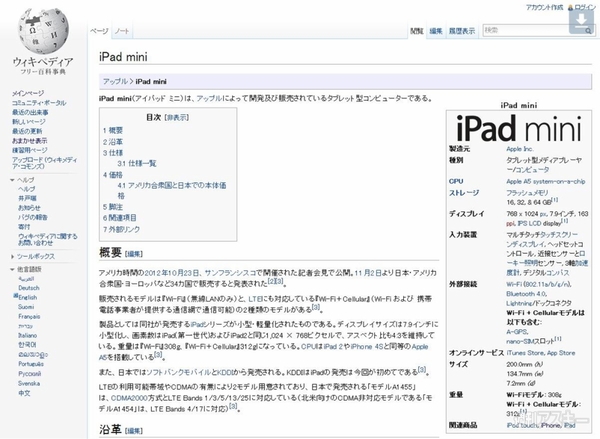The image size is (600, 439).
Task: Switch to the 編集 tab
Action: coord(436,31)
